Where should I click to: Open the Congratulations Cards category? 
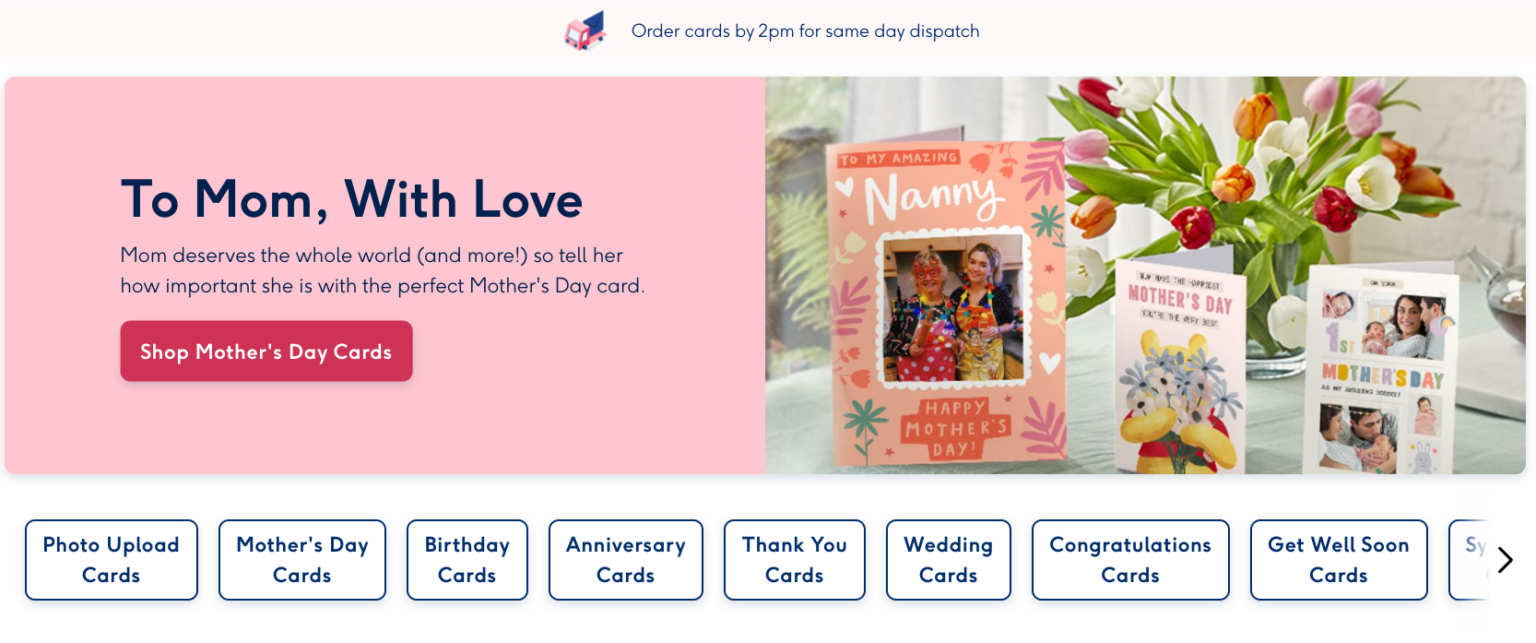tap(1130, 560)
